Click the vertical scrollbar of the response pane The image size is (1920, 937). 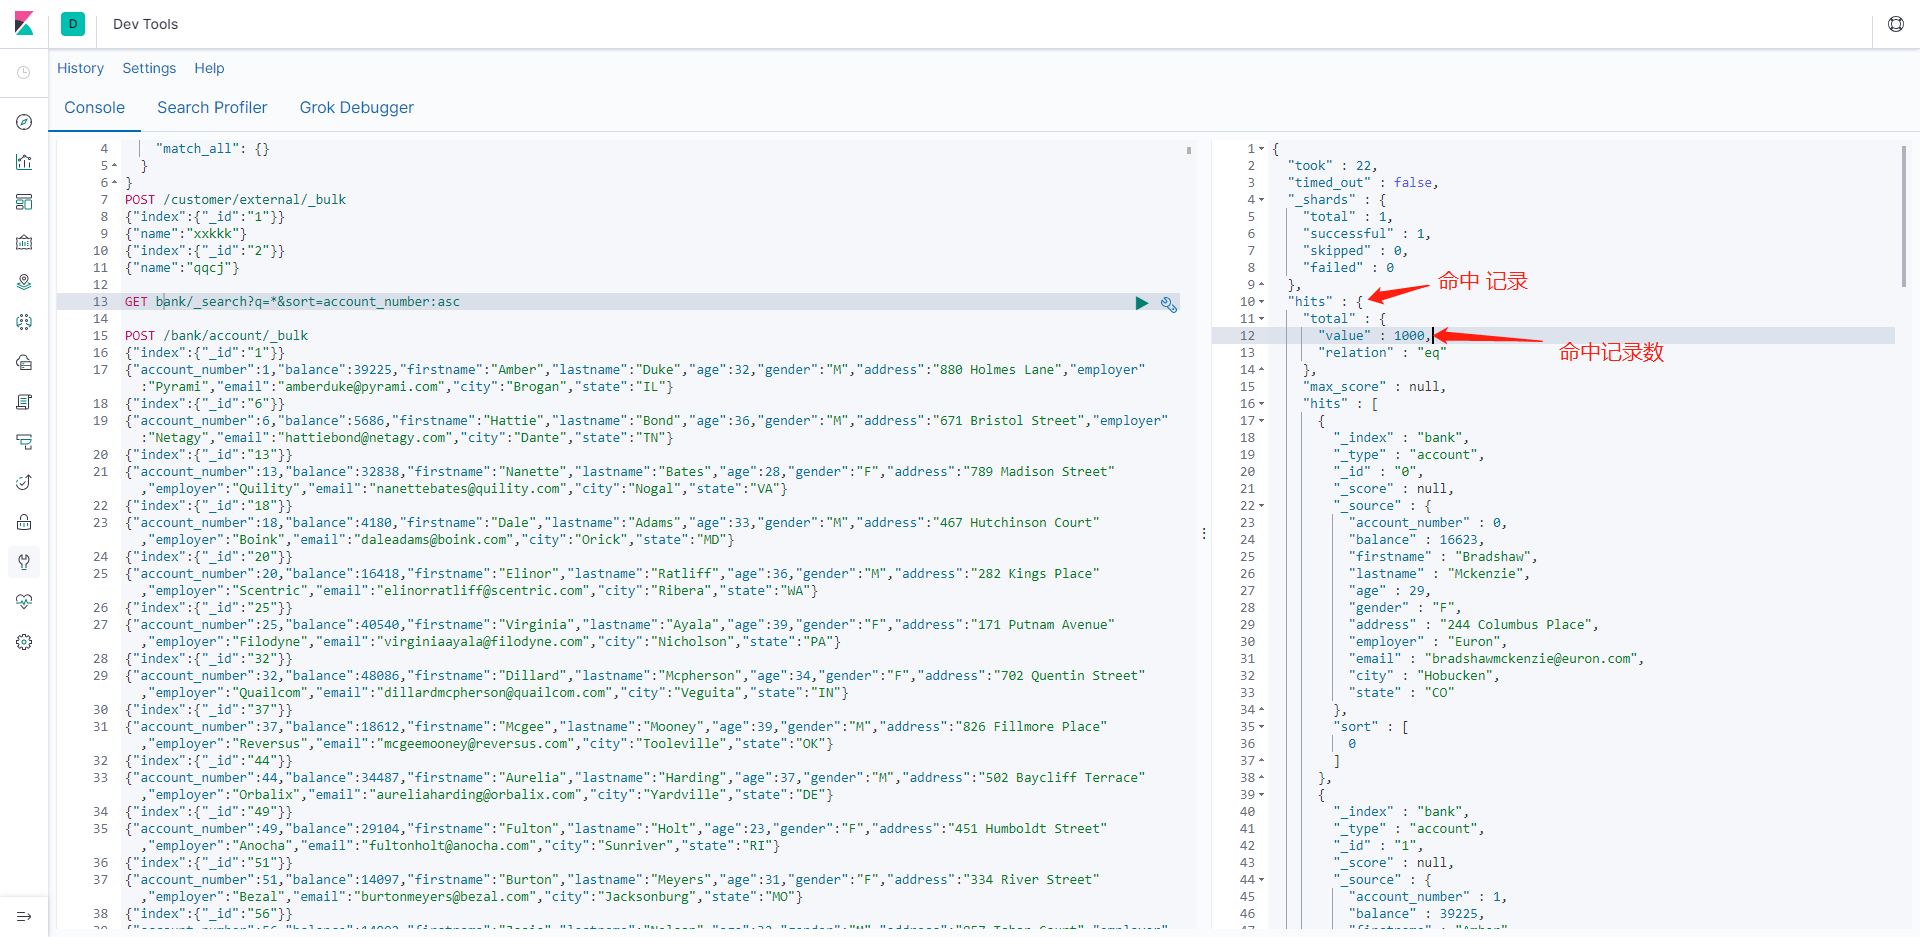1903,216
